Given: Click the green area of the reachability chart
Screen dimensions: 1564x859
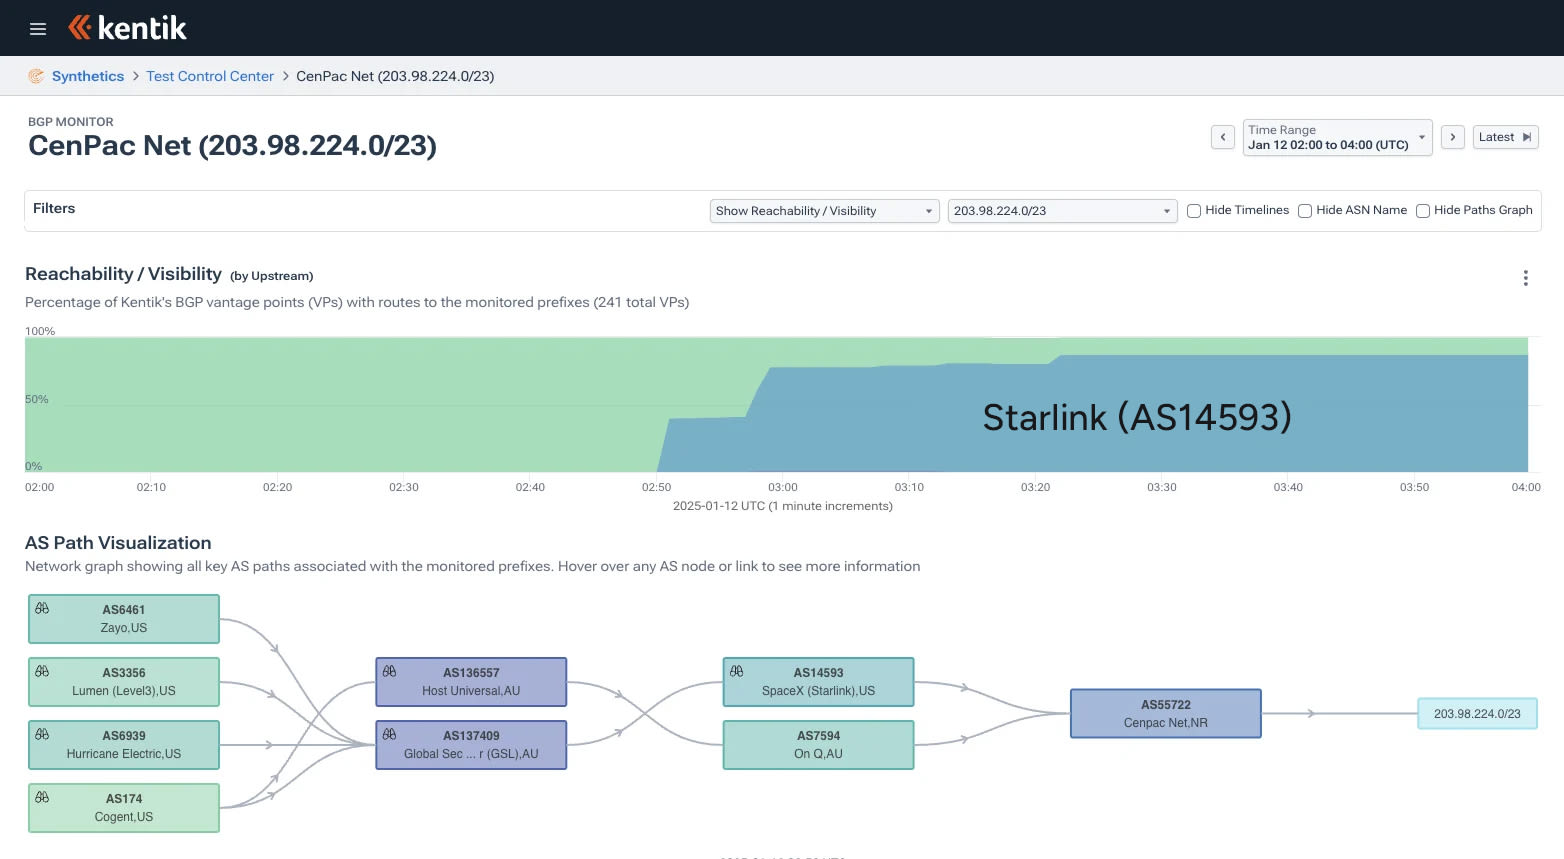Looking at the screenshot, I should click(340, 405).
